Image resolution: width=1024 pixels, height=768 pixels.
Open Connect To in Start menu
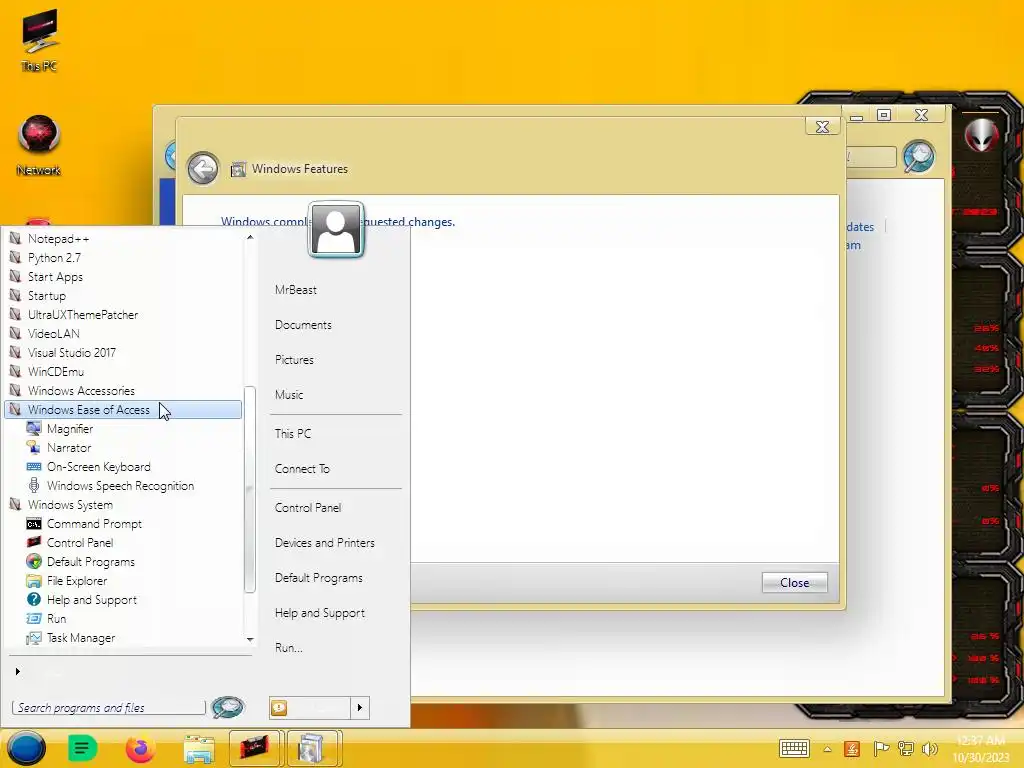302,468
